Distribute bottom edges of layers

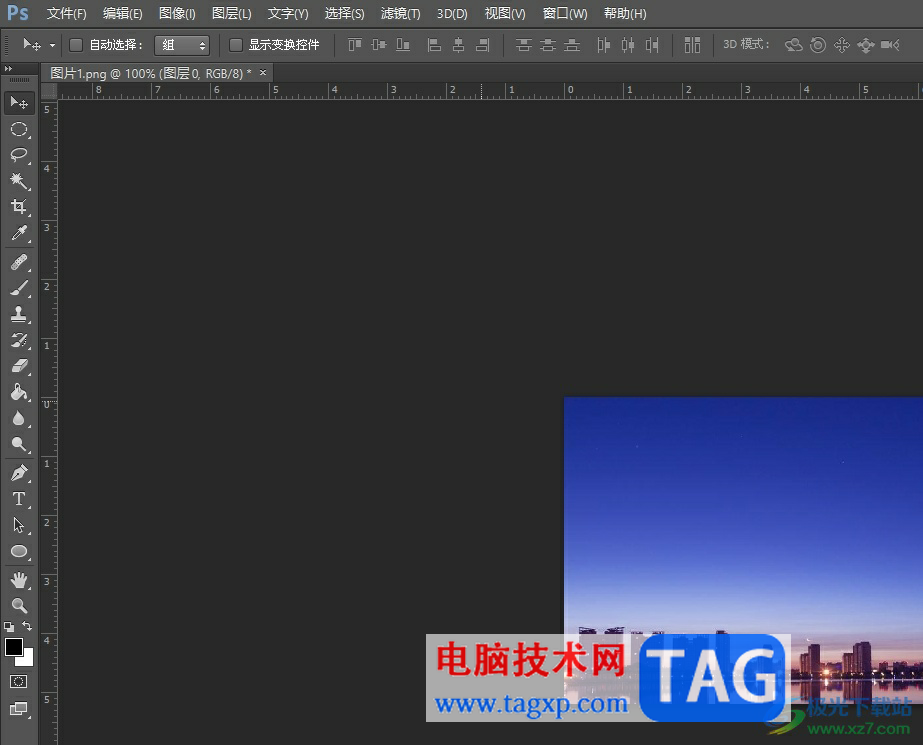(572, 45)
